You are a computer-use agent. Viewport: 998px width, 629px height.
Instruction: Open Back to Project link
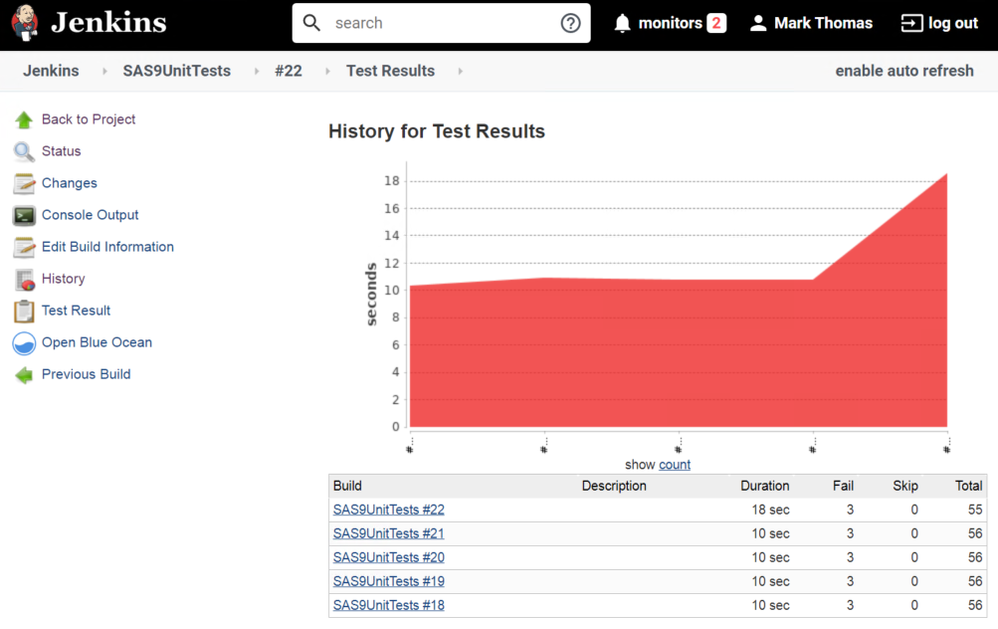[88, 119]
